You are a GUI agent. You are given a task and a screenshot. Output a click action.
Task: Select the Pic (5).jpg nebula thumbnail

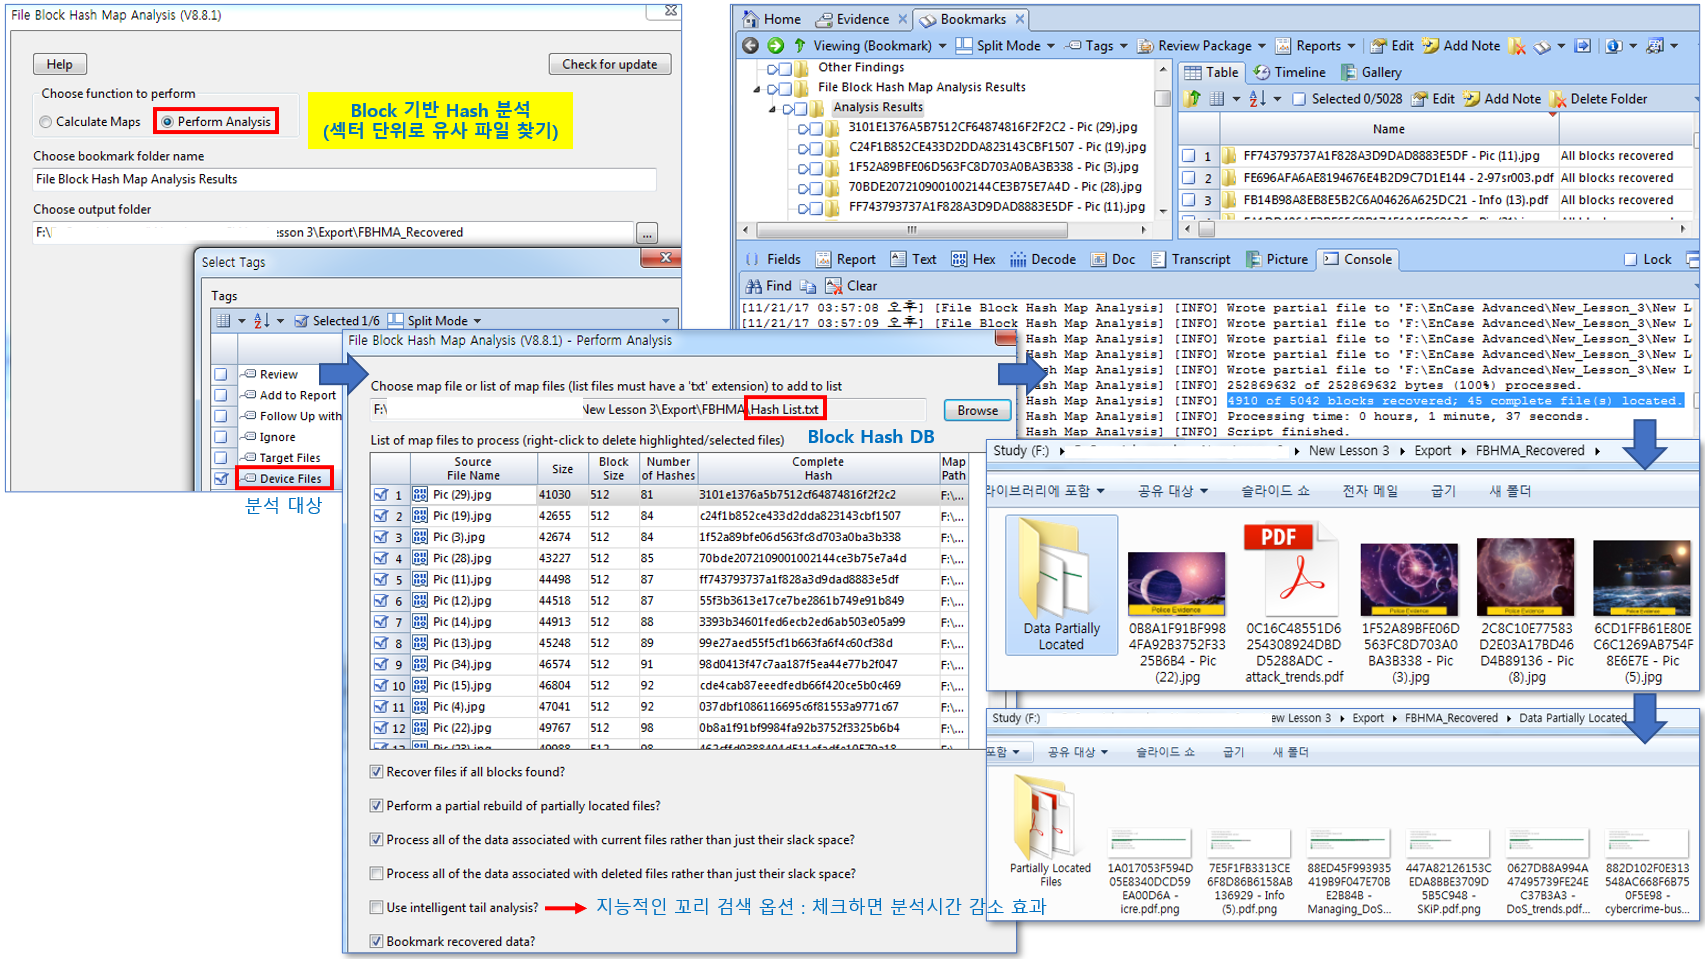tap(1642, 578)
